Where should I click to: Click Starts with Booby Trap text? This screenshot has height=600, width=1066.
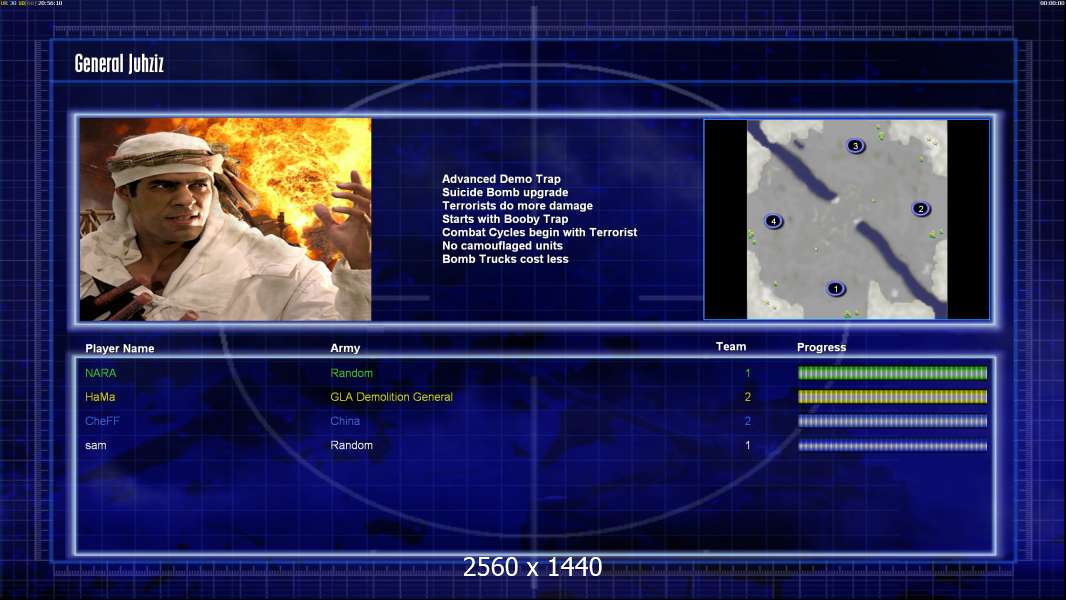505,219
